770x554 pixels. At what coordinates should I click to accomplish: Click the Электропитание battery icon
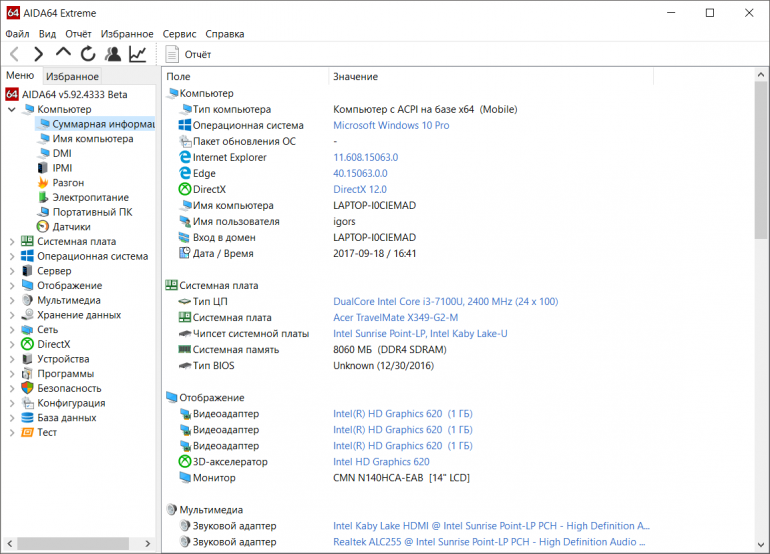[43, 197]
